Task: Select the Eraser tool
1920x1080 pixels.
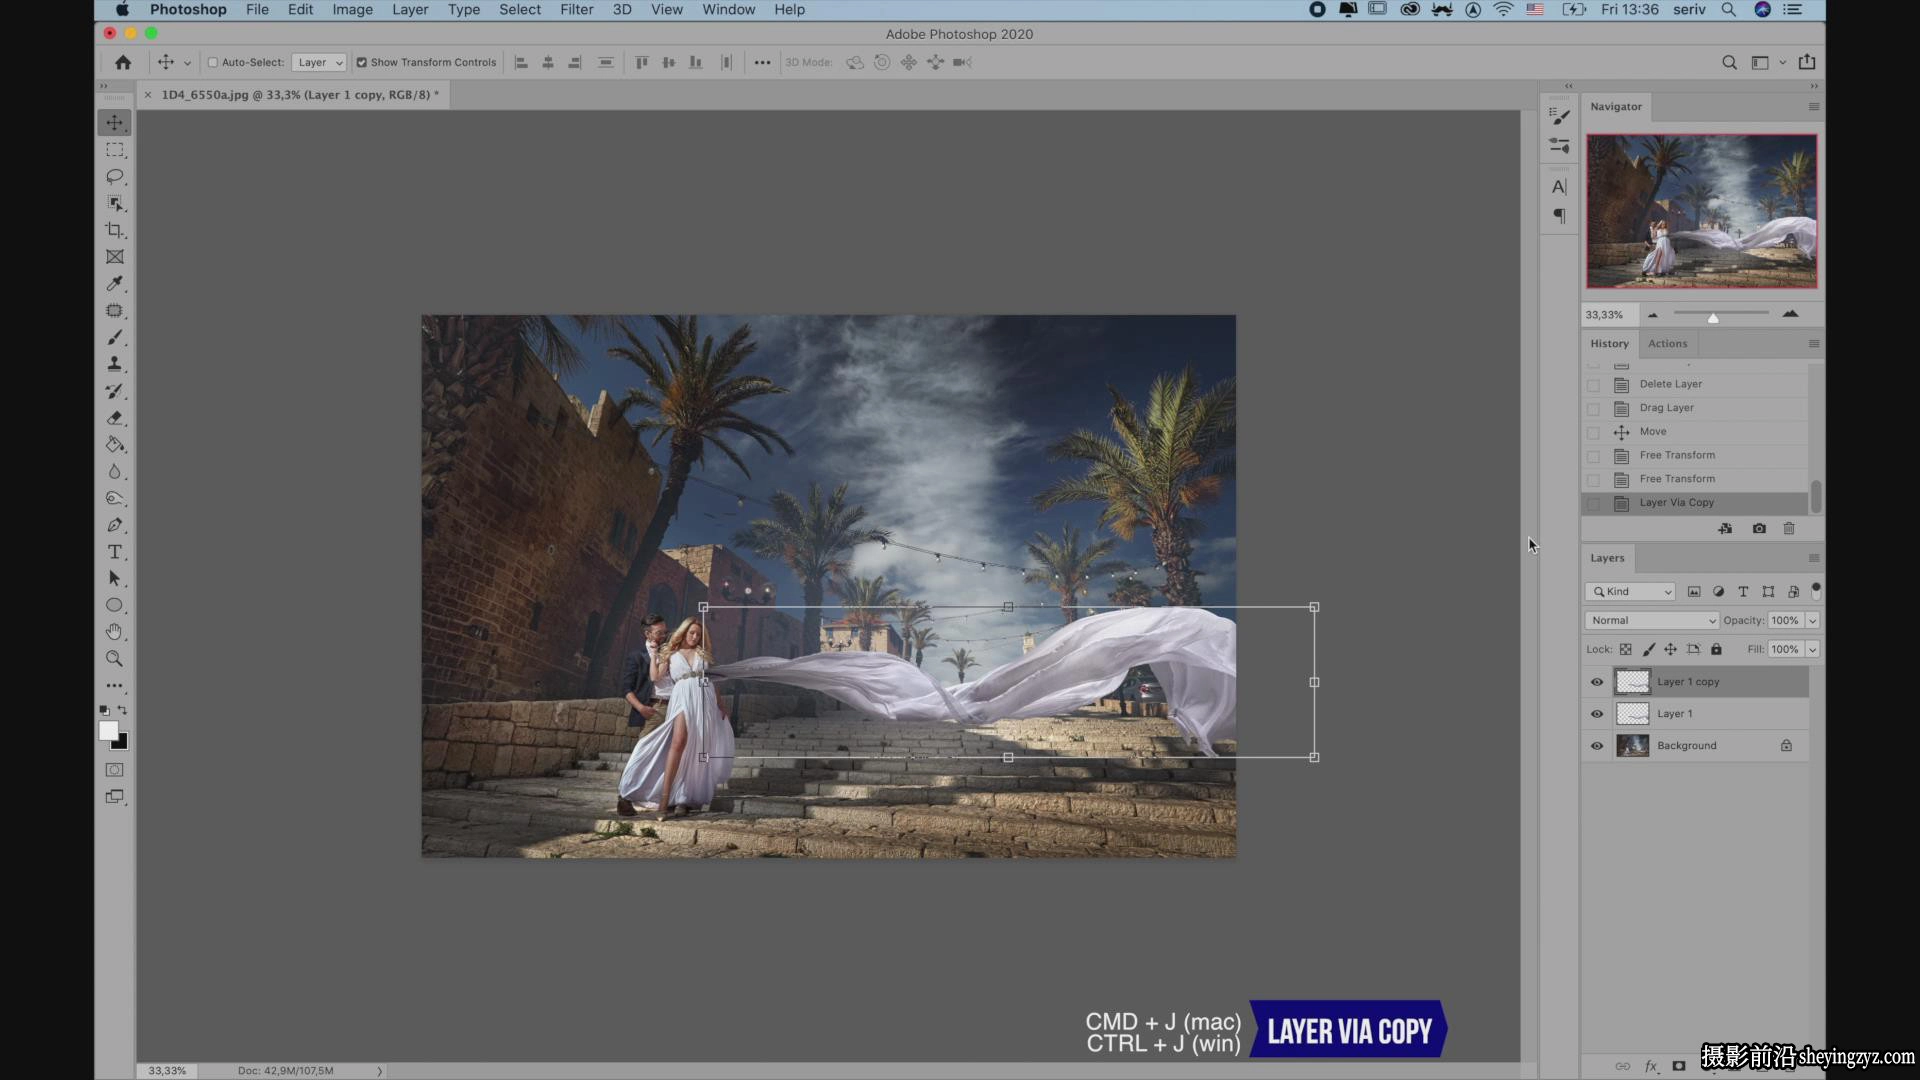Action: (x=115, y=418)
